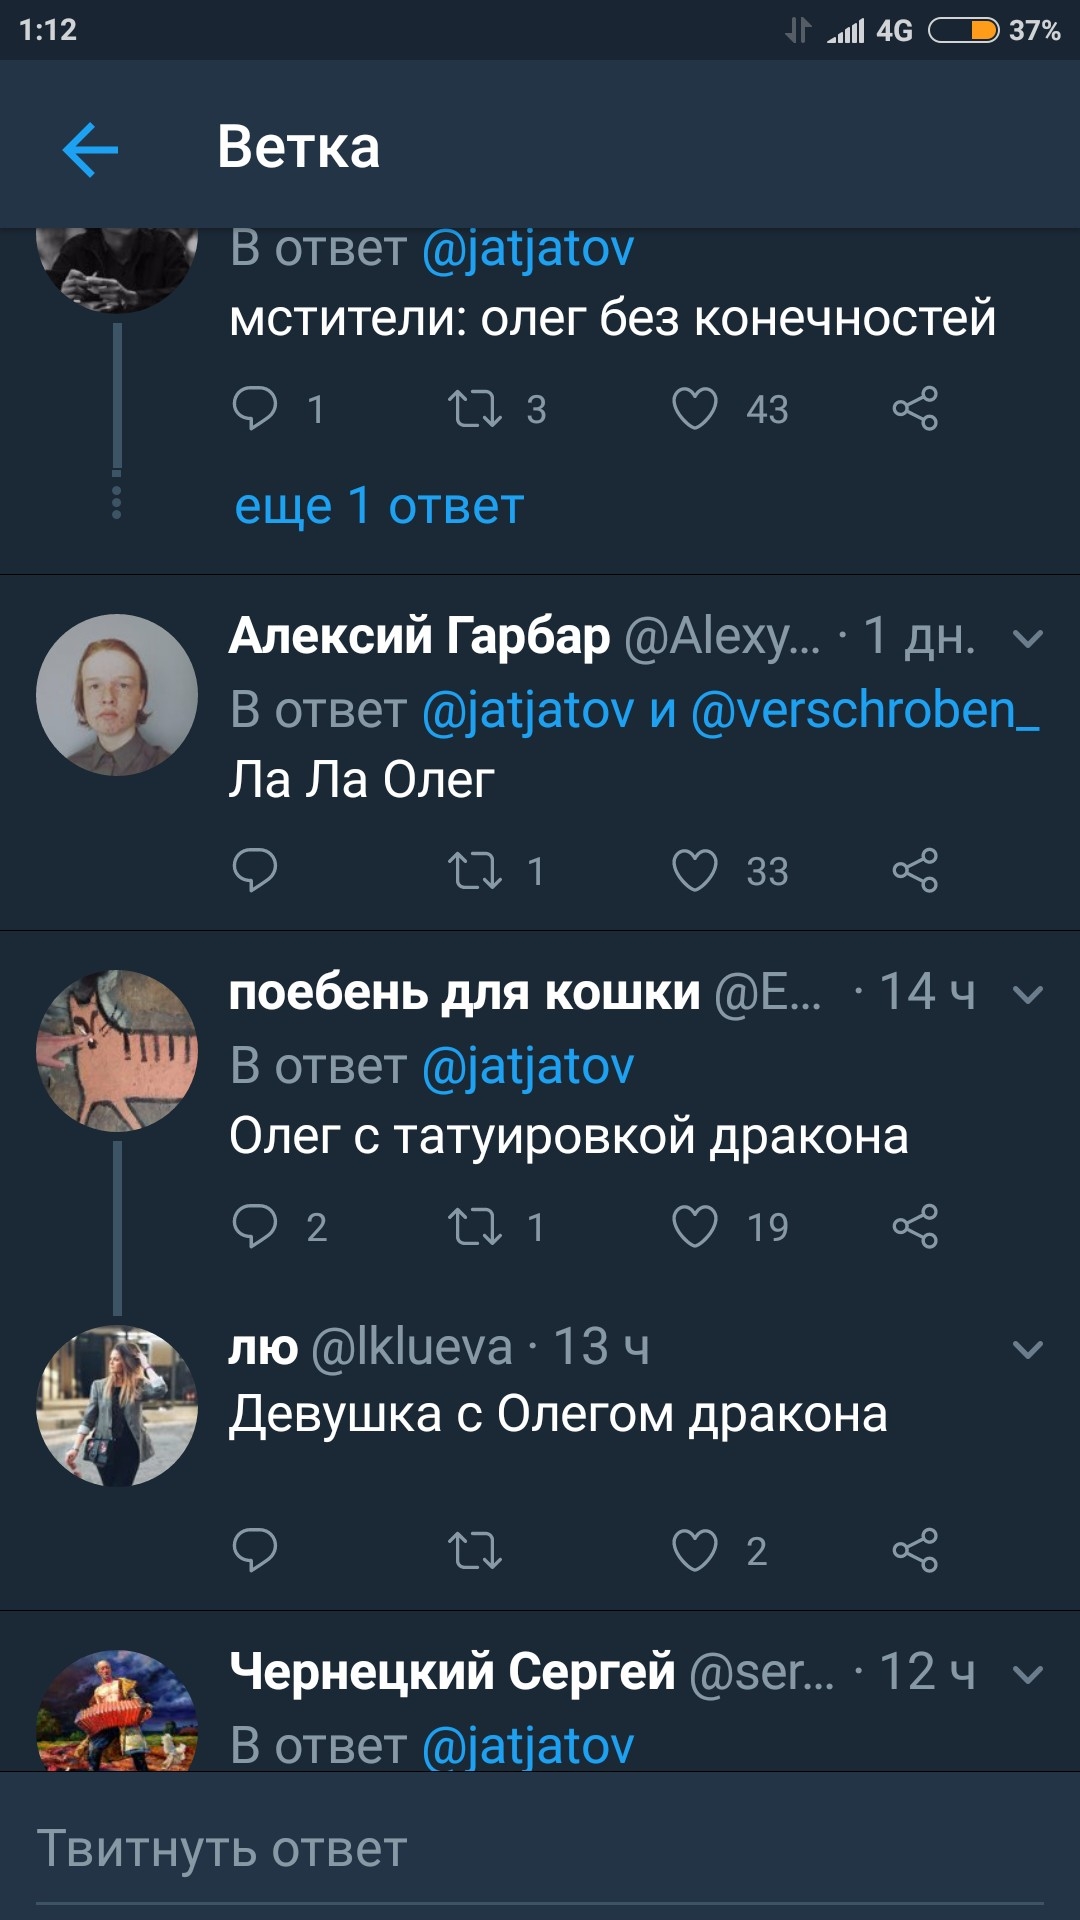
Task: Share the "Ла Ла Олег" tweet
Action: click(x=915, y=870)
